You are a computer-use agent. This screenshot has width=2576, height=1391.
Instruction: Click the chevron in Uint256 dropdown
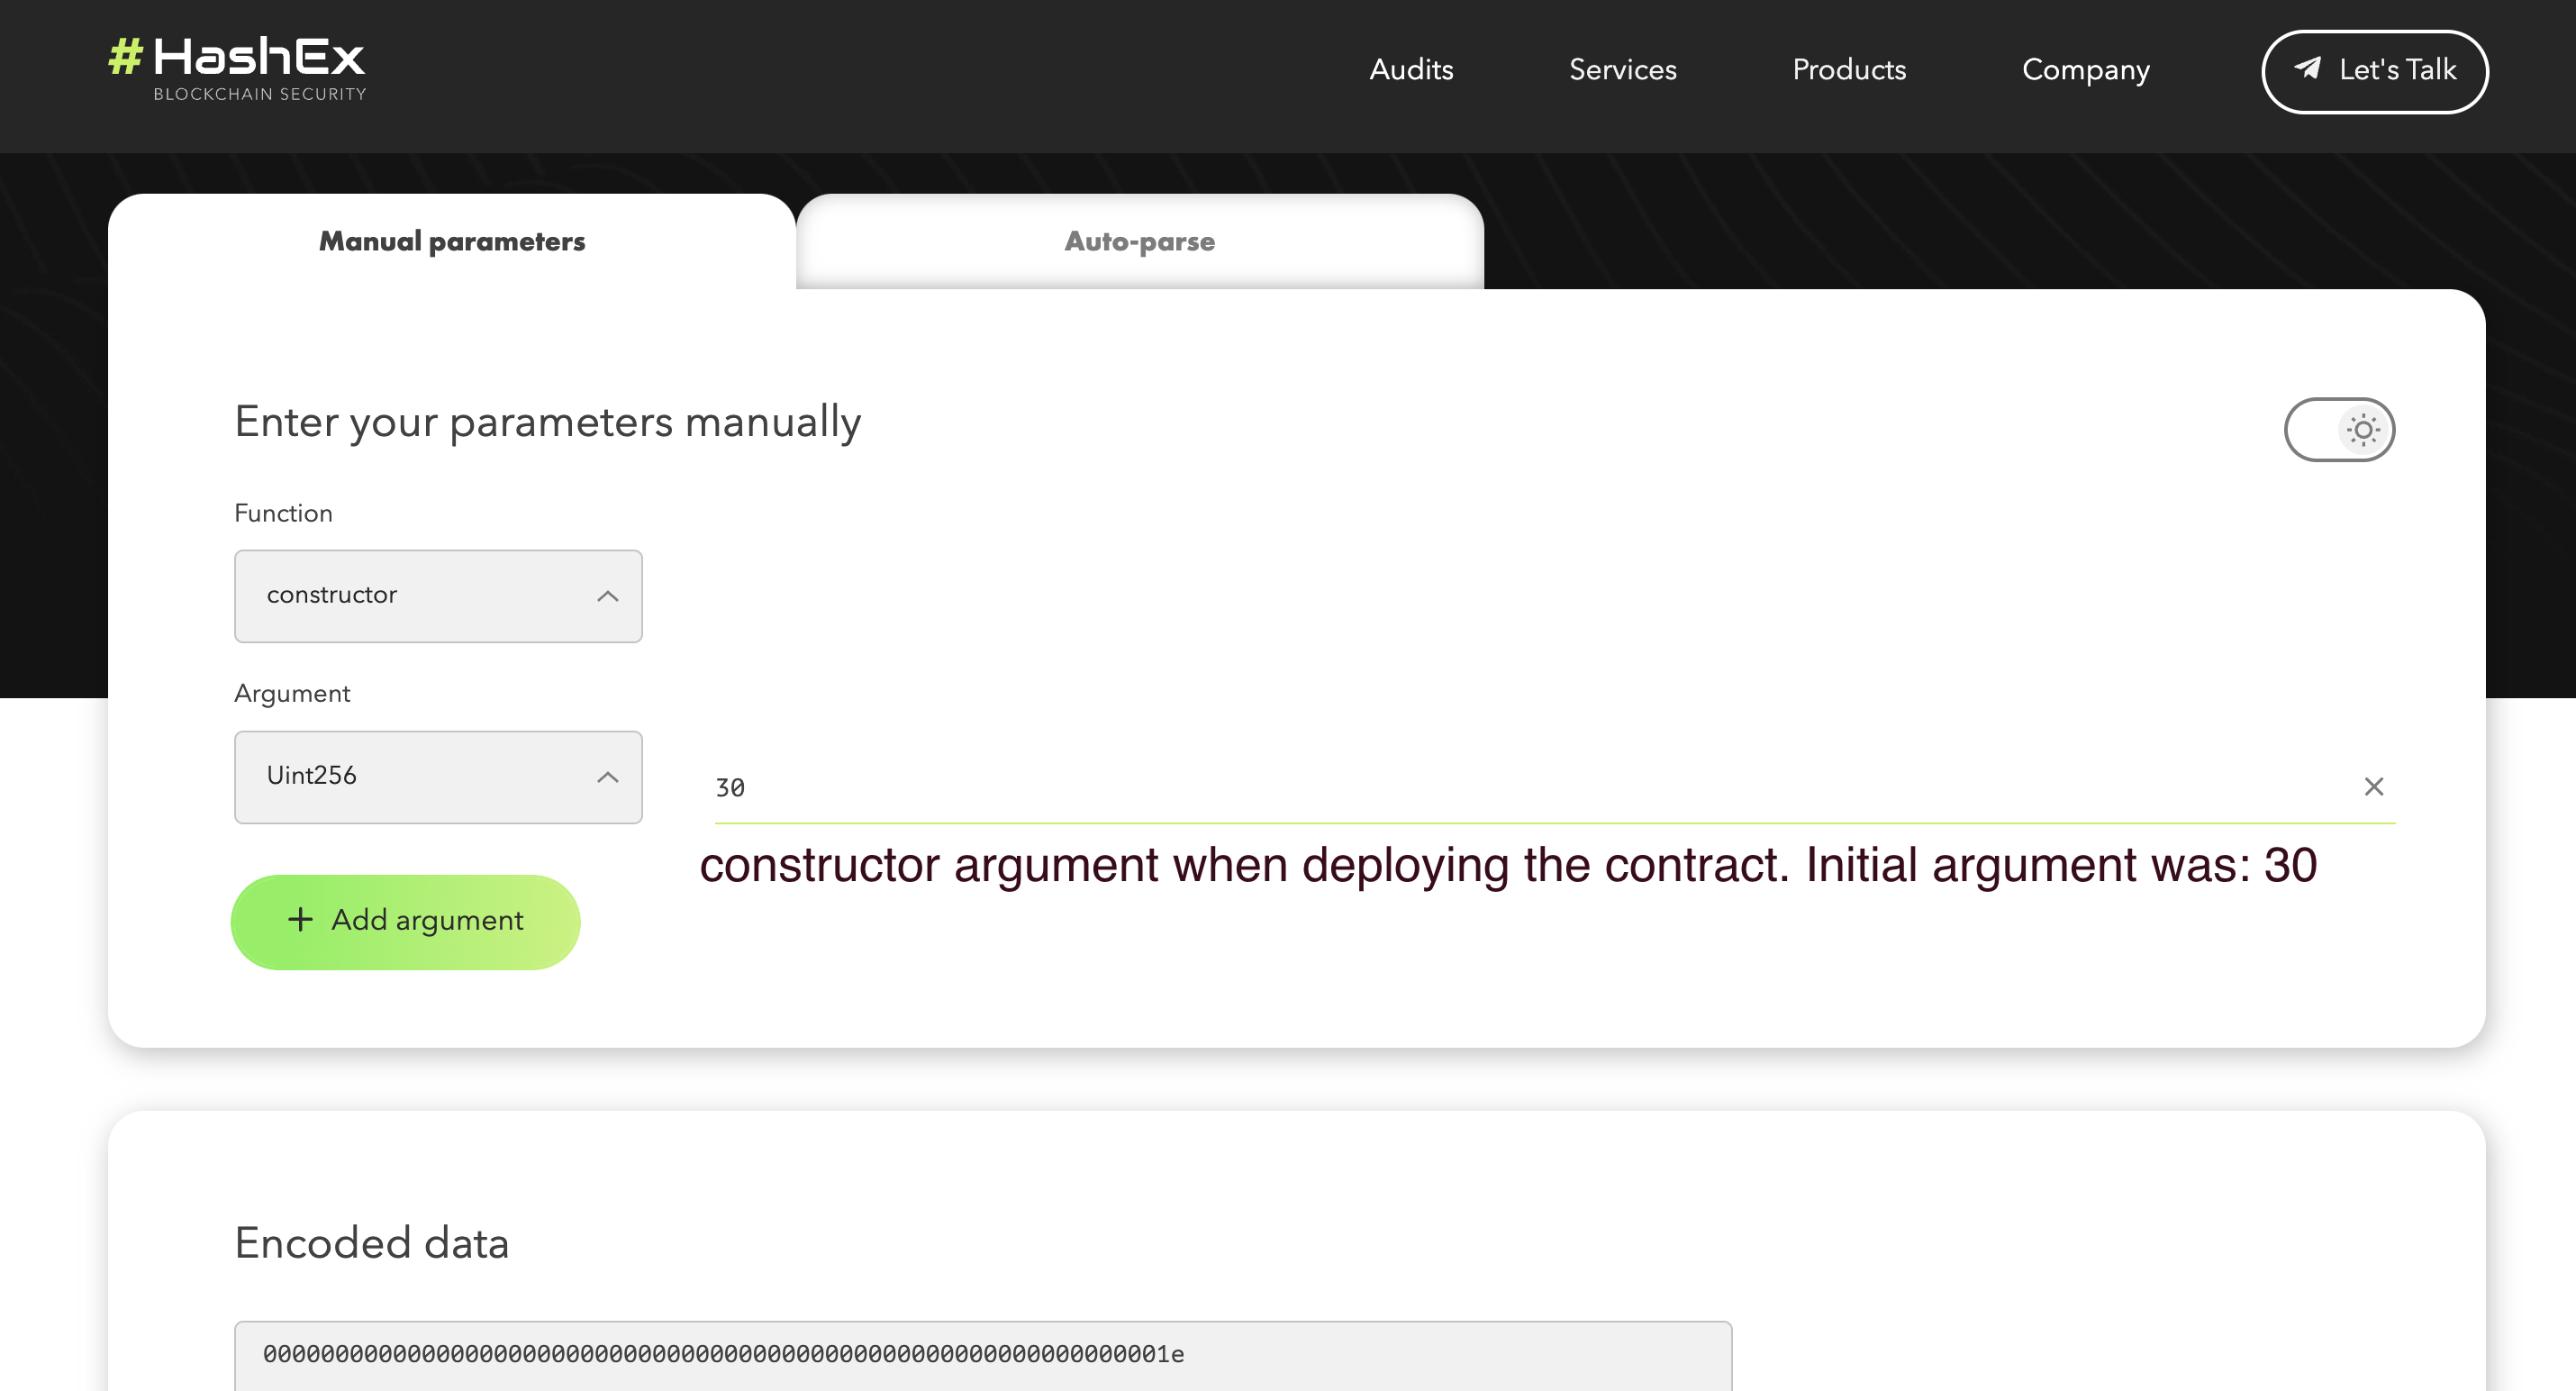point(607,777)
